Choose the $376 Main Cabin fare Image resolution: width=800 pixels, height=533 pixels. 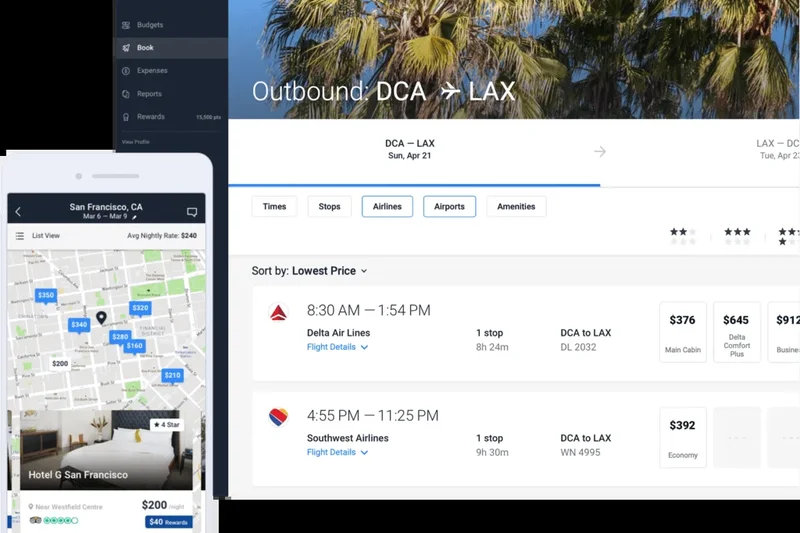(683, 331)
